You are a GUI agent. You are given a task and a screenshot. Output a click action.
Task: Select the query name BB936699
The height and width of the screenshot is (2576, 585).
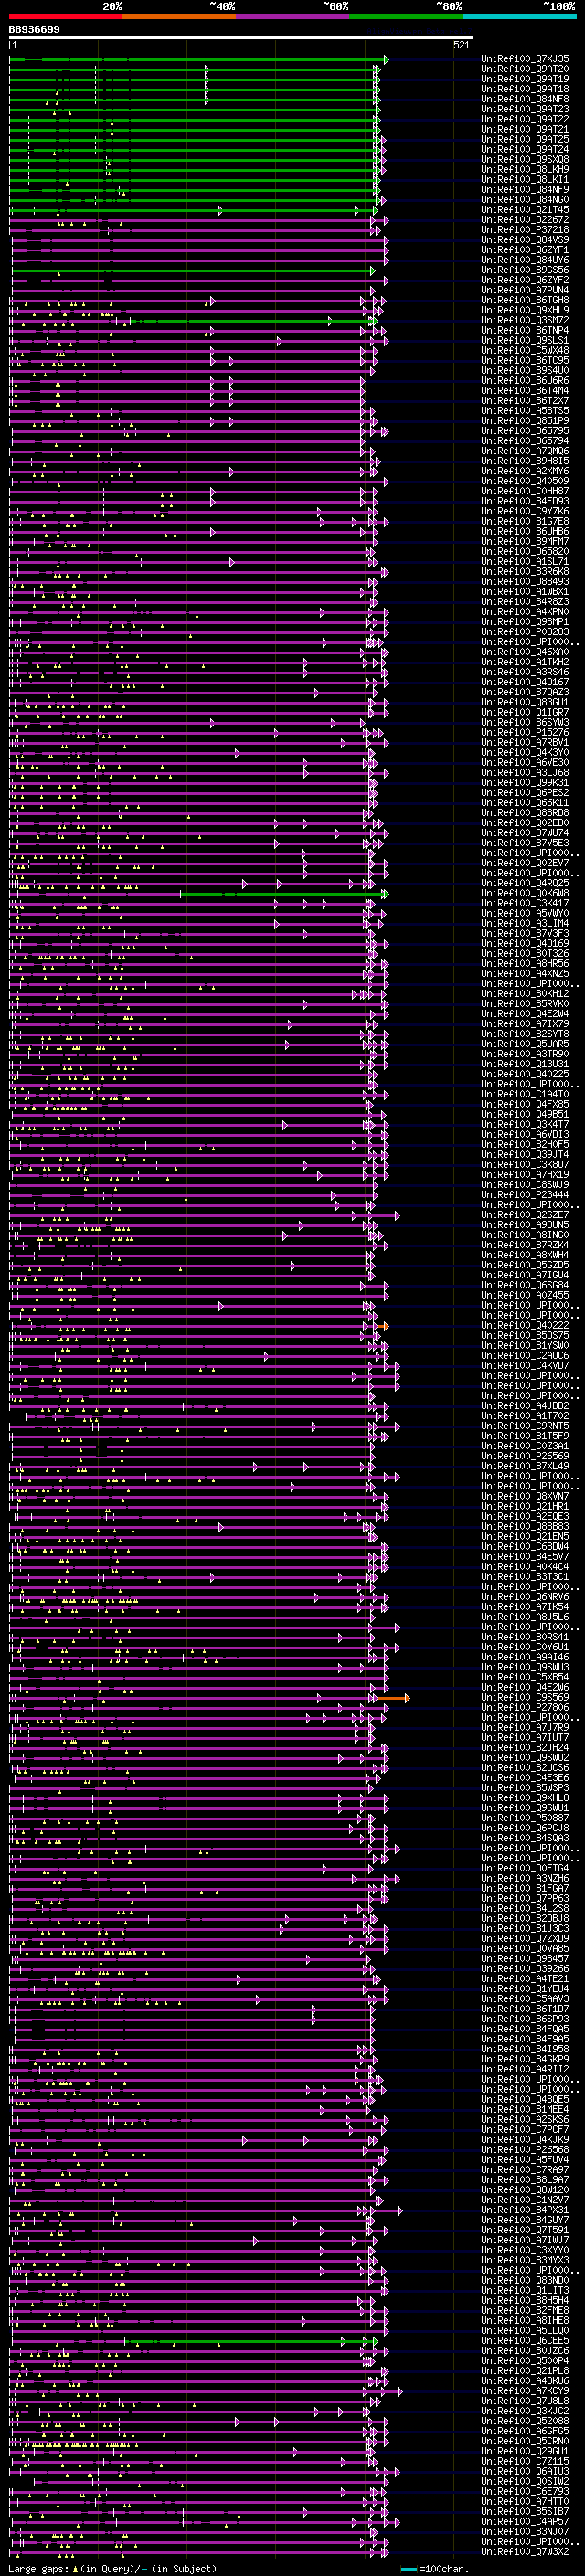click(34, 30)
